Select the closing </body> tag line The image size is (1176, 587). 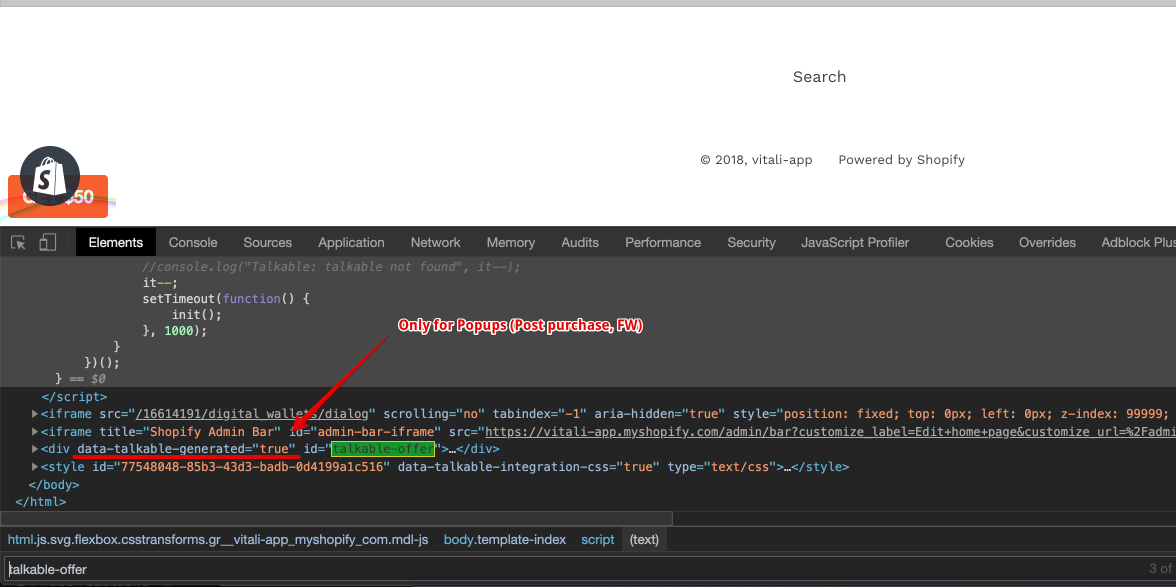coord(53,484)
